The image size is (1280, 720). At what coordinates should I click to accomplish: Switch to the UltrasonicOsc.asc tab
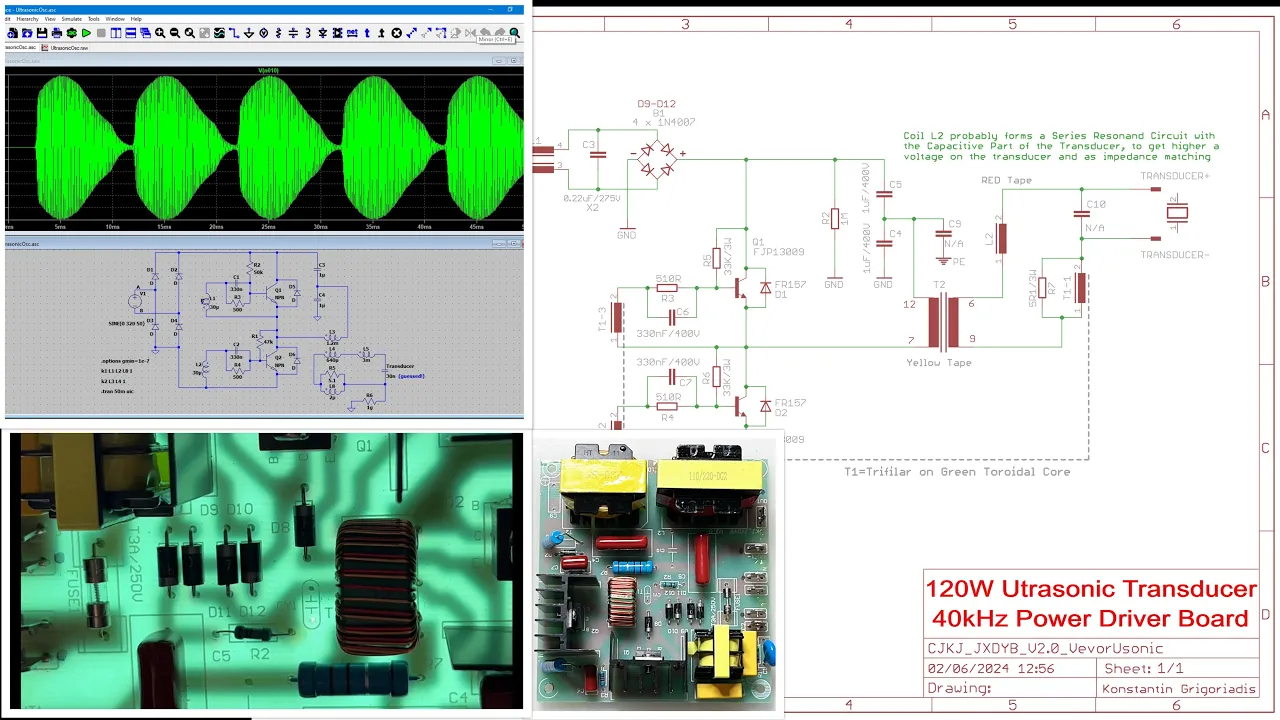coord(20,47)
